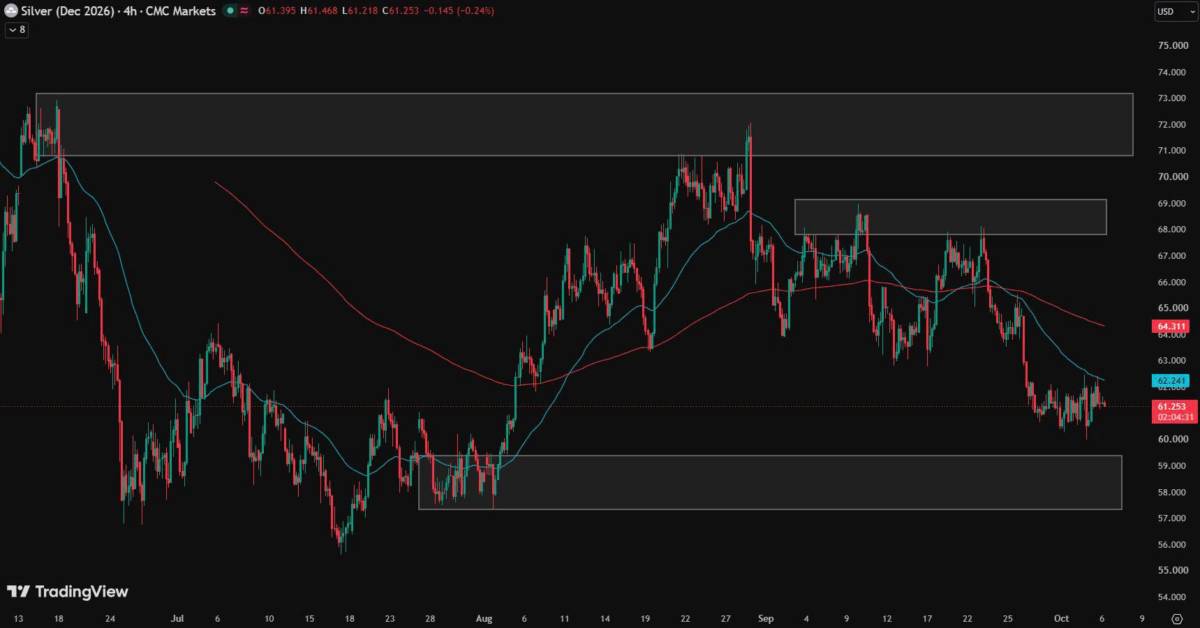
Task: Click the 66.000 price axis label
Action: click(x=1171, y=282)
